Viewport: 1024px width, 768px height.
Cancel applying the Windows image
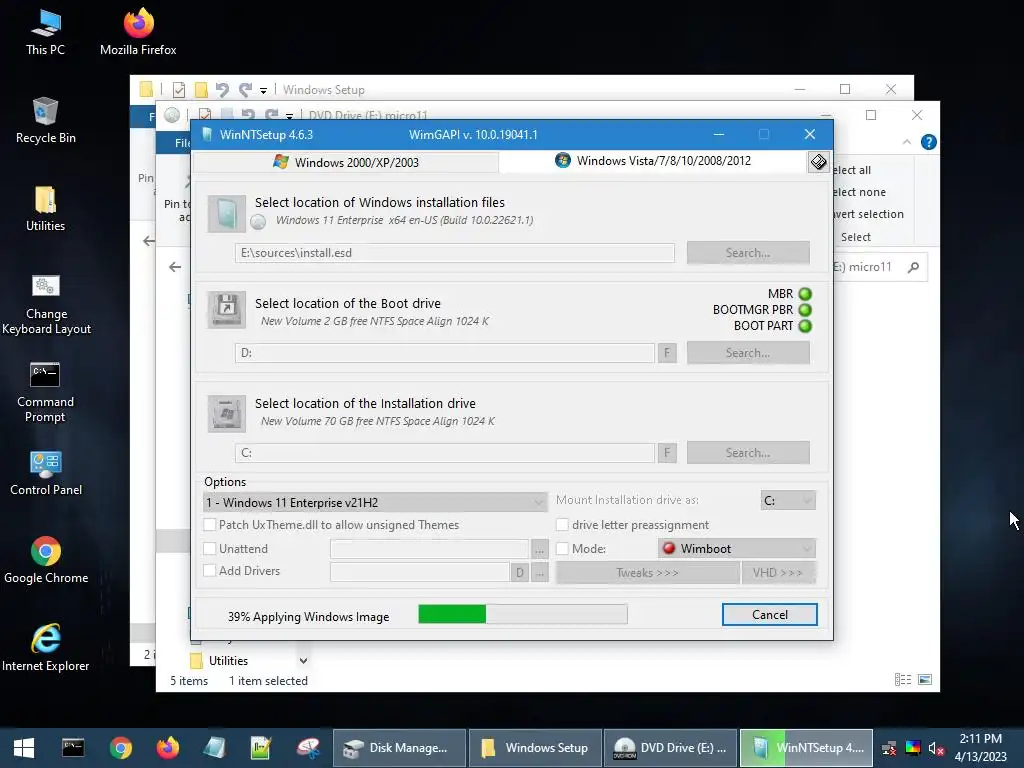769,615
